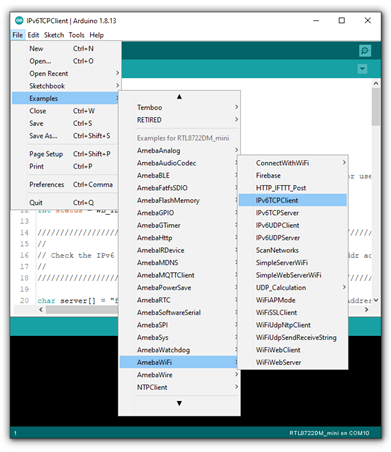Choose Save As... in the File menu
391x452 pixels.
(x=65, y=136)
